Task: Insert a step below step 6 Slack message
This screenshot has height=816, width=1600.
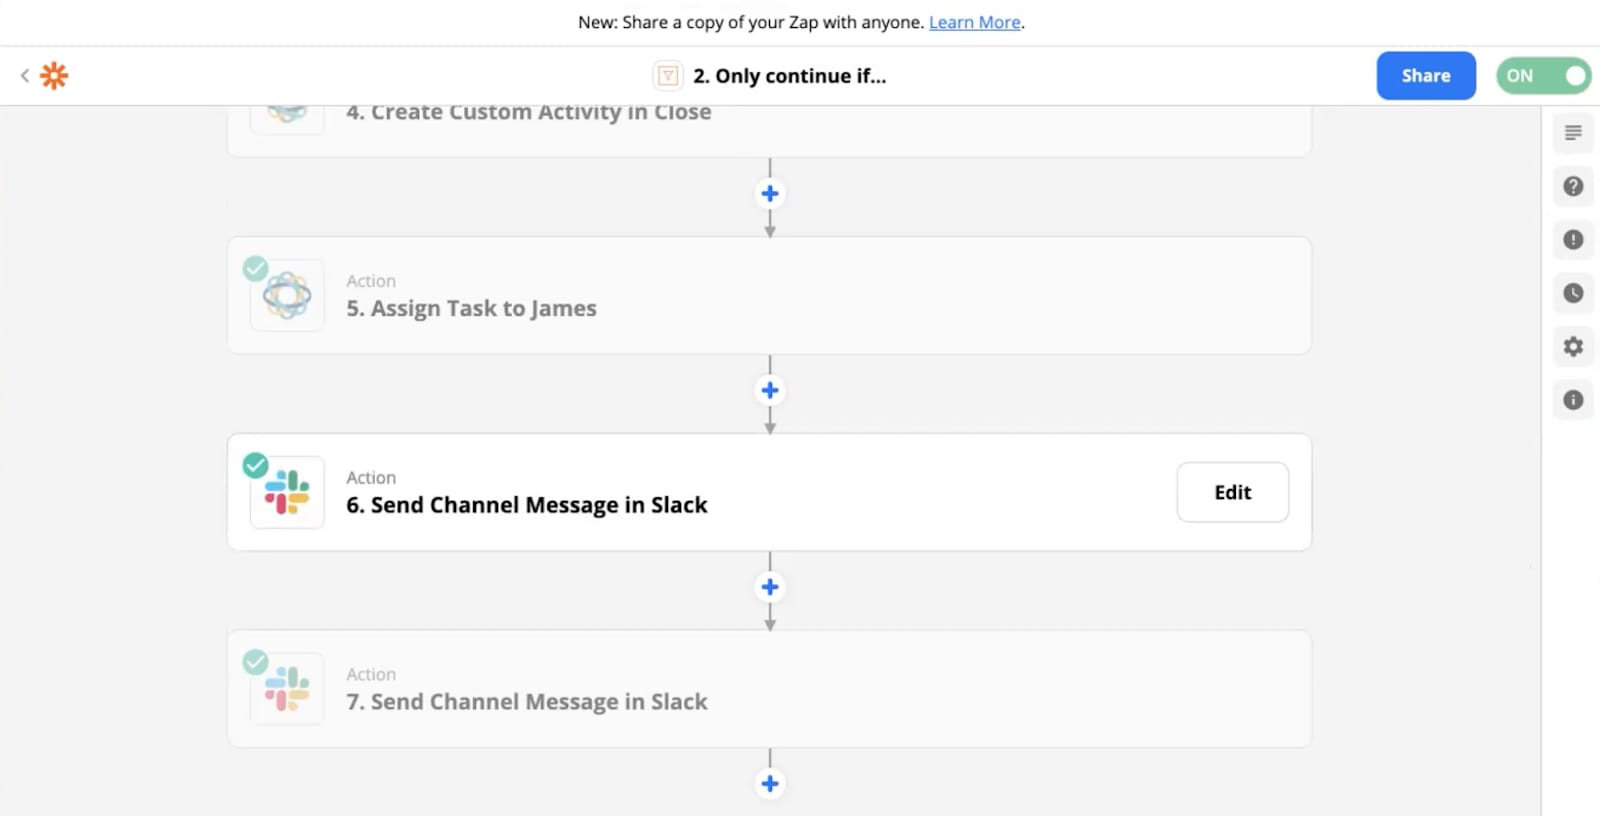Action: 770,587
